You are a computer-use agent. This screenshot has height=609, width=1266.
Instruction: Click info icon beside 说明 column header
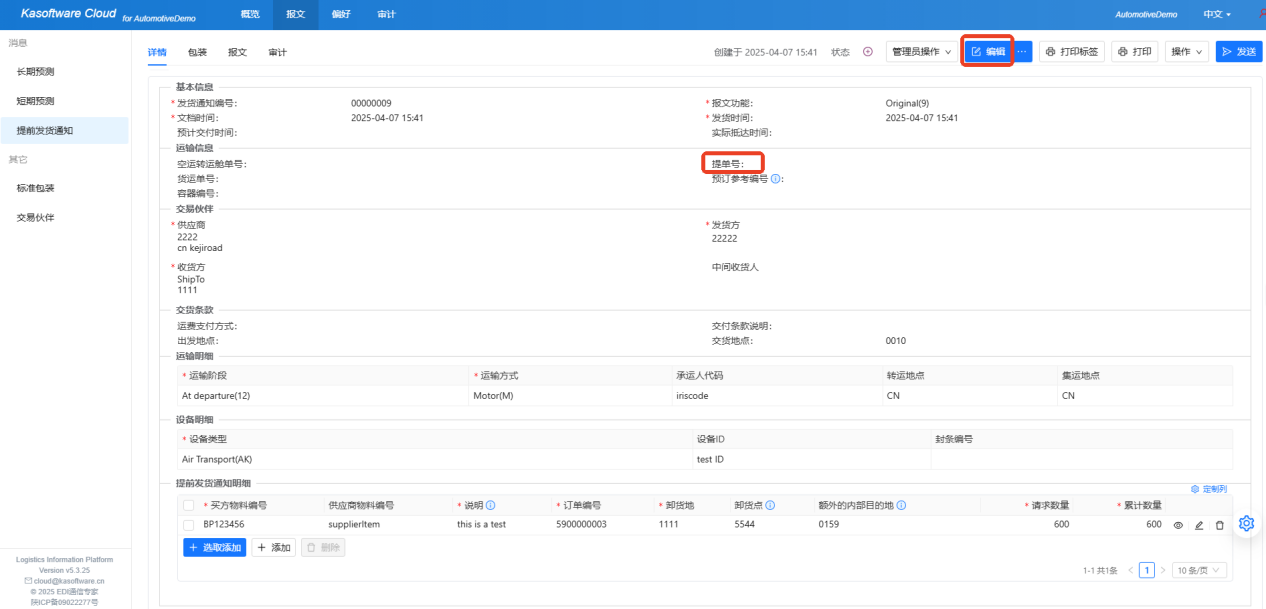[491, 506]
